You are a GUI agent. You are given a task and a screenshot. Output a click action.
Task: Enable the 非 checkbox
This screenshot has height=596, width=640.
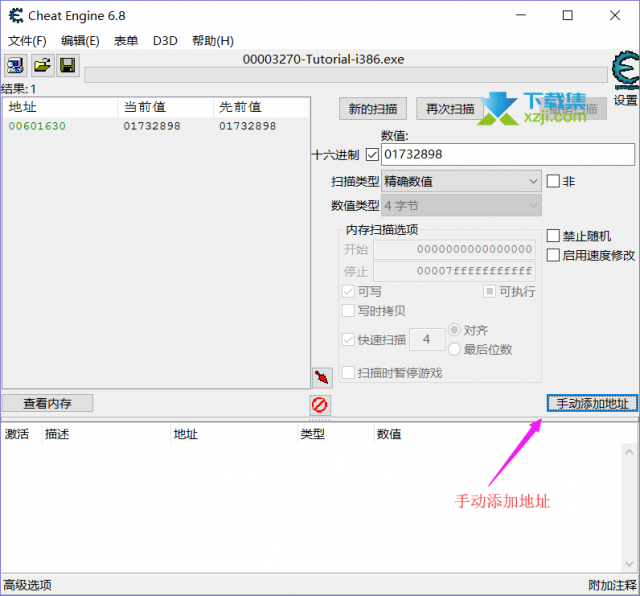(x=553, y=181)
